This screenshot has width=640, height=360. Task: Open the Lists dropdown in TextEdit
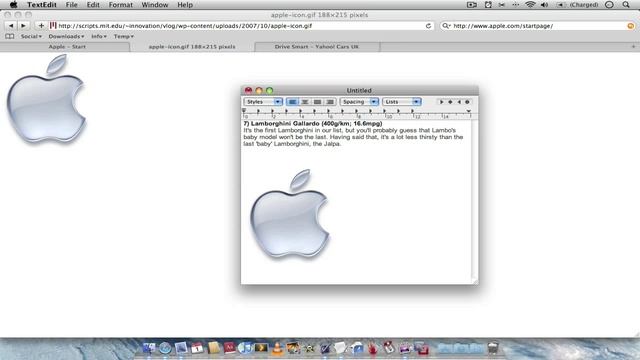coord(402,102)
